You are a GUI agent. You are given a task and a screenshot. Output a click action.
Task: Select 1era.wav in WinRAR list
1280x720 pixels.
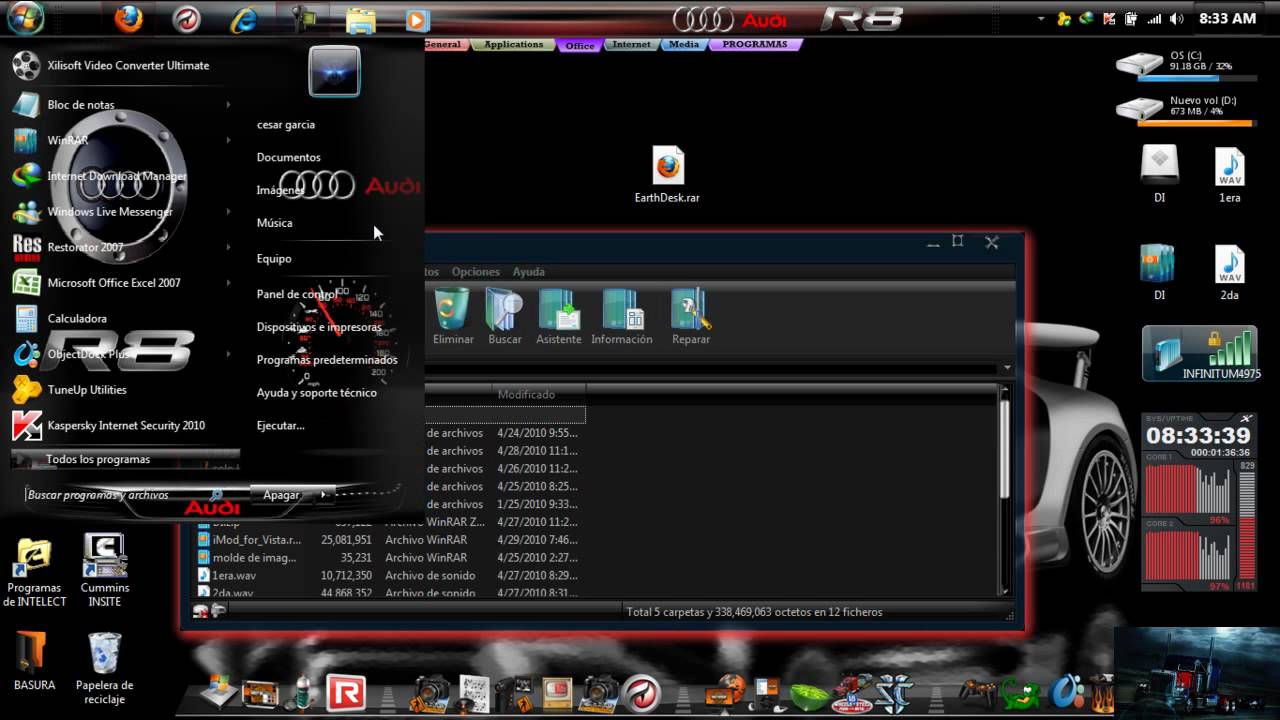(388, 576)
